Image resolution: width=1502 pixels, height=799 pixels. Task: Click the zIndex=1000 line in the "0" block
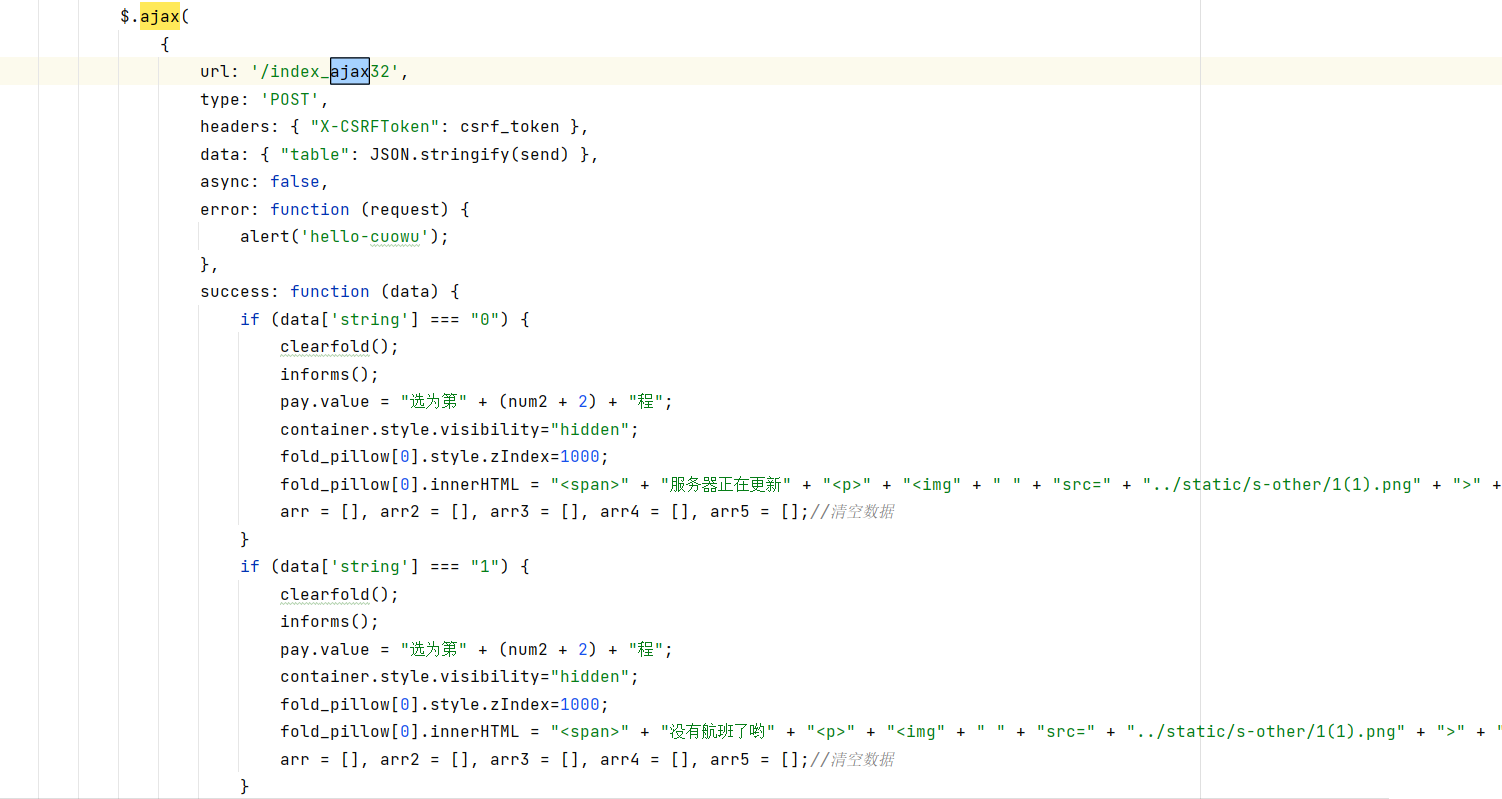click(444, 456)
